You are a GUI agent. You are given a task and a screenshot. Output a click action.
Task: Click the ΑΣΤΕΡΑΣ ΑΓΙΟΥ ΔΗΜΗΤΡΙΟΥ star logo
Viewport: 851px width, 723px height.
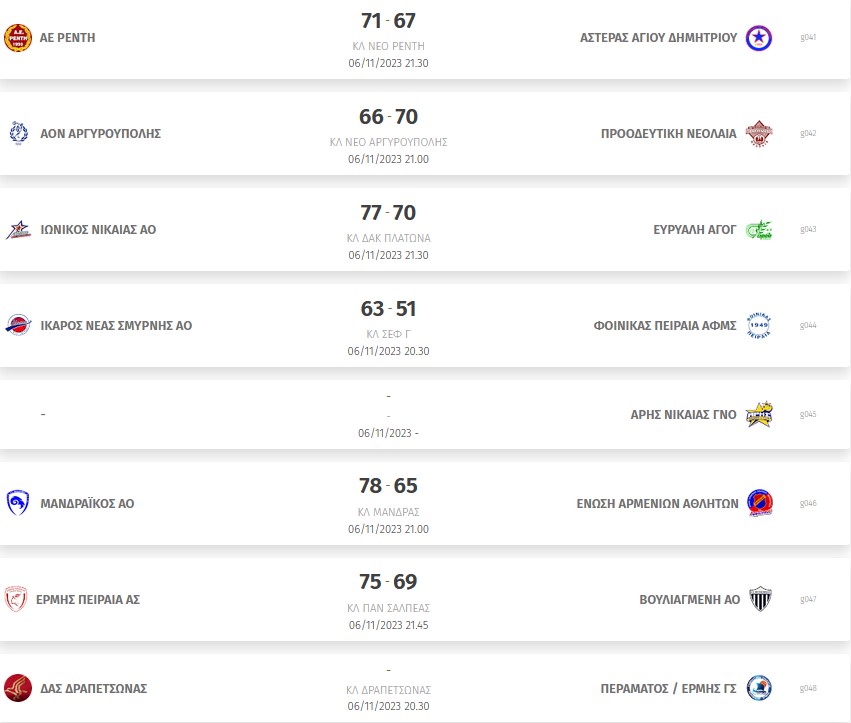(759, 38)
